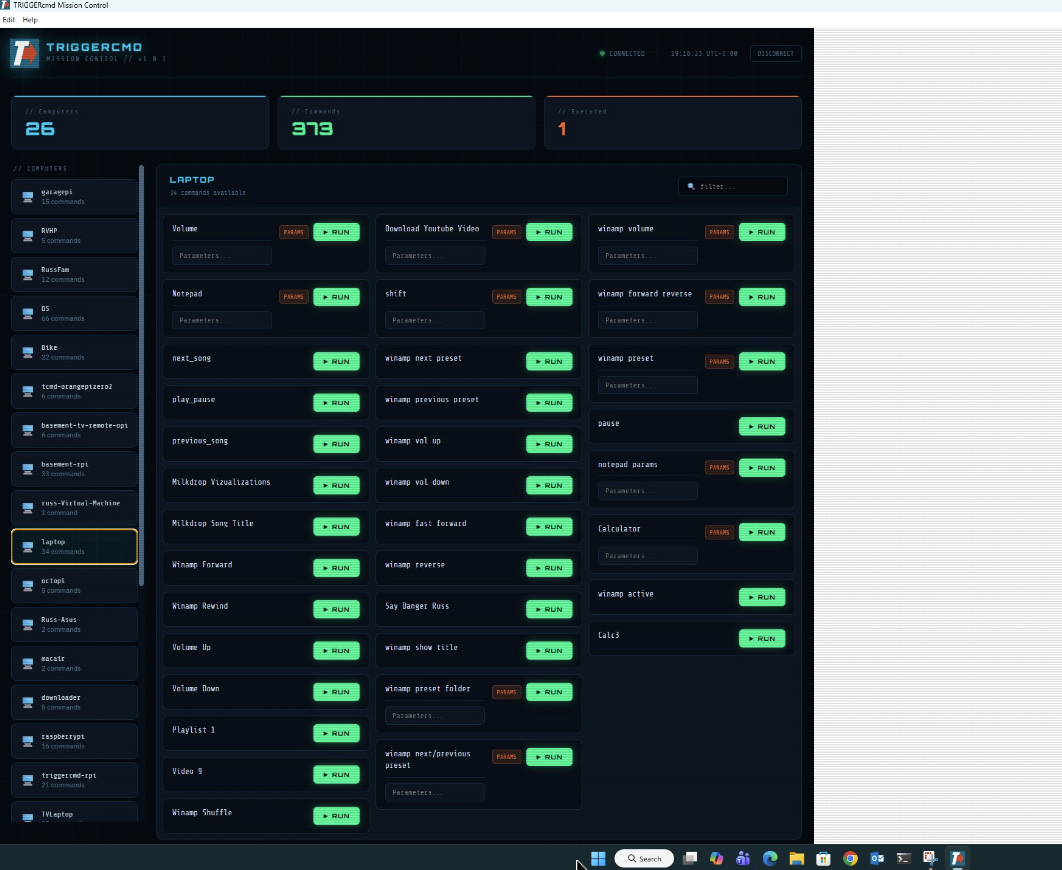Open File Explorer from the taskbar

797,858
